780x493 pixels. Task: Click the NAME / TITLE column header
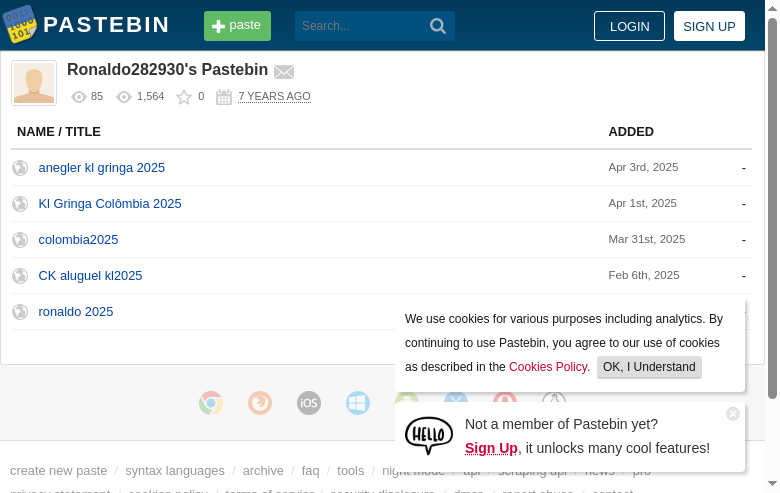coord(59,131)
